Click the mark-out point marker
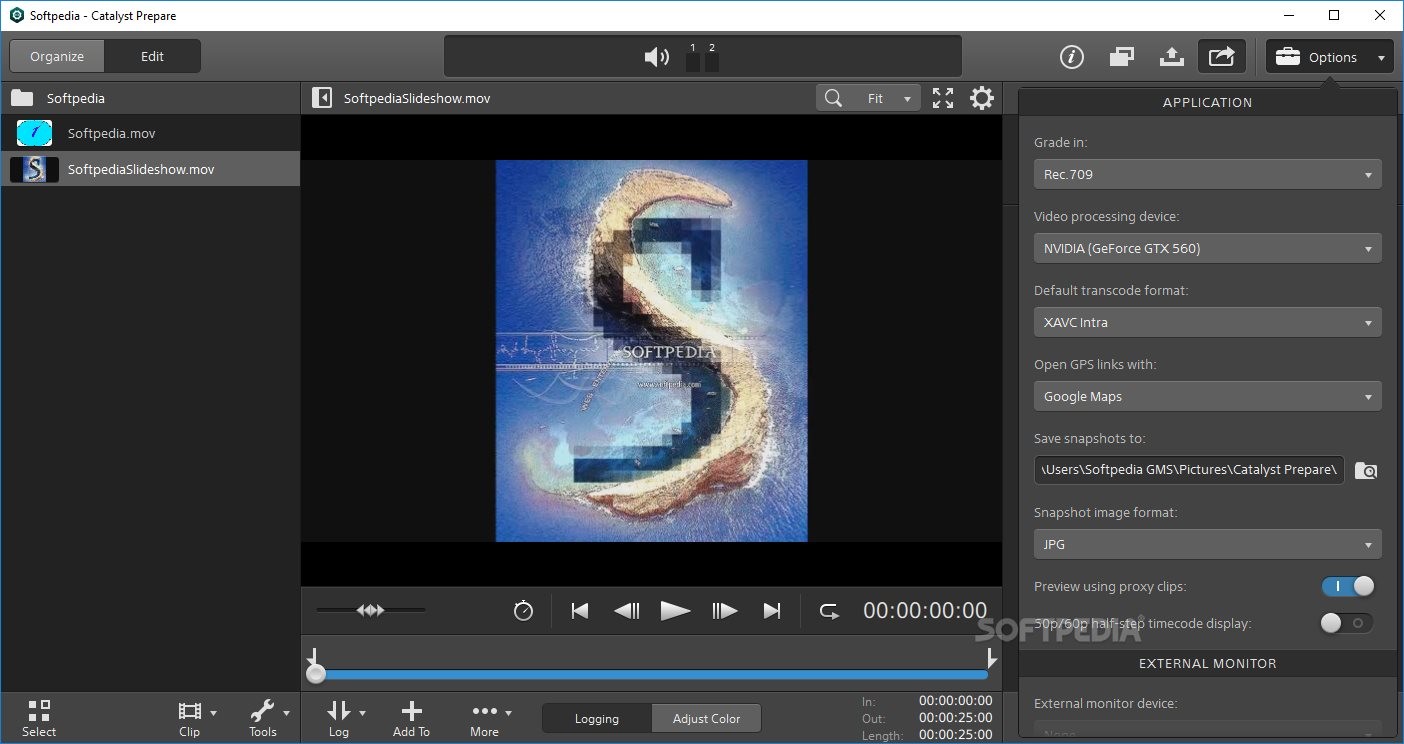 point(991,657)
